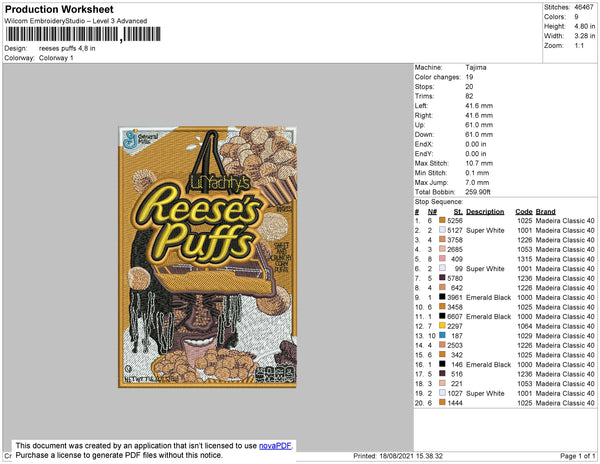Screen dimensions: 600x464
Task: Open the novaPDF link in the notice
Action: pos(275,446)
